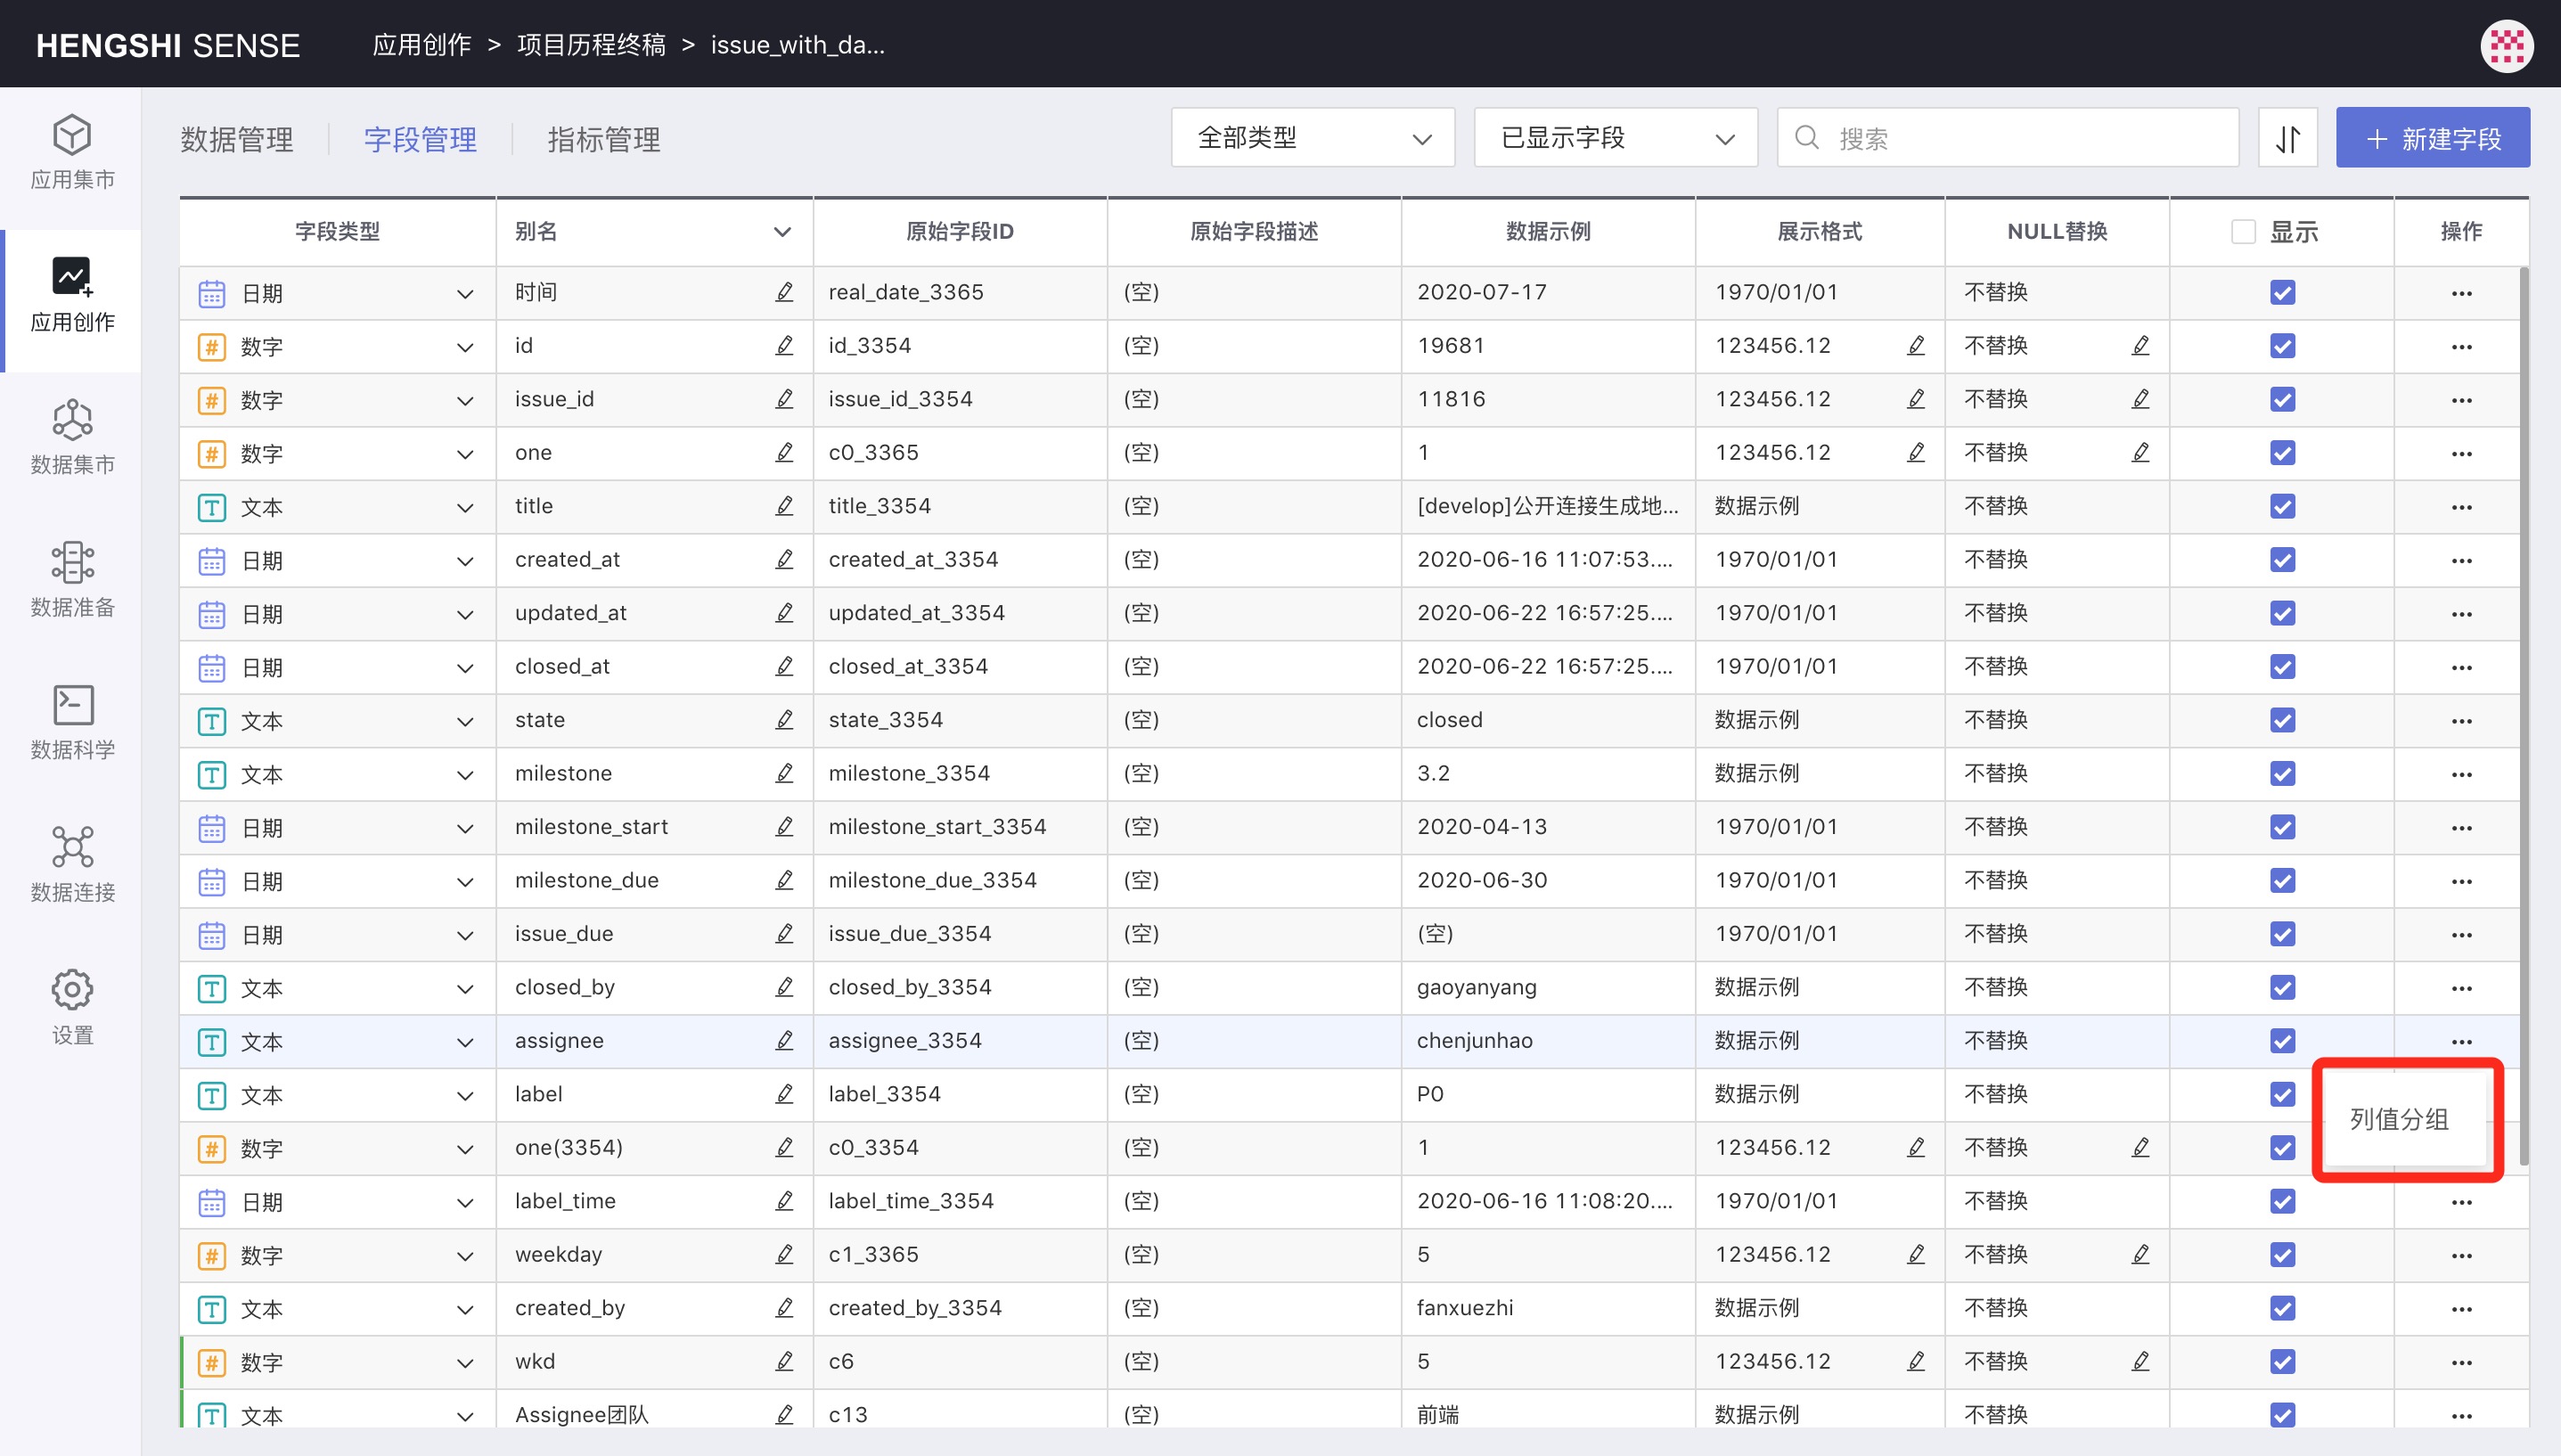
Task: Open more actions for assignee row
Action: click(x=2461, y=1042)
